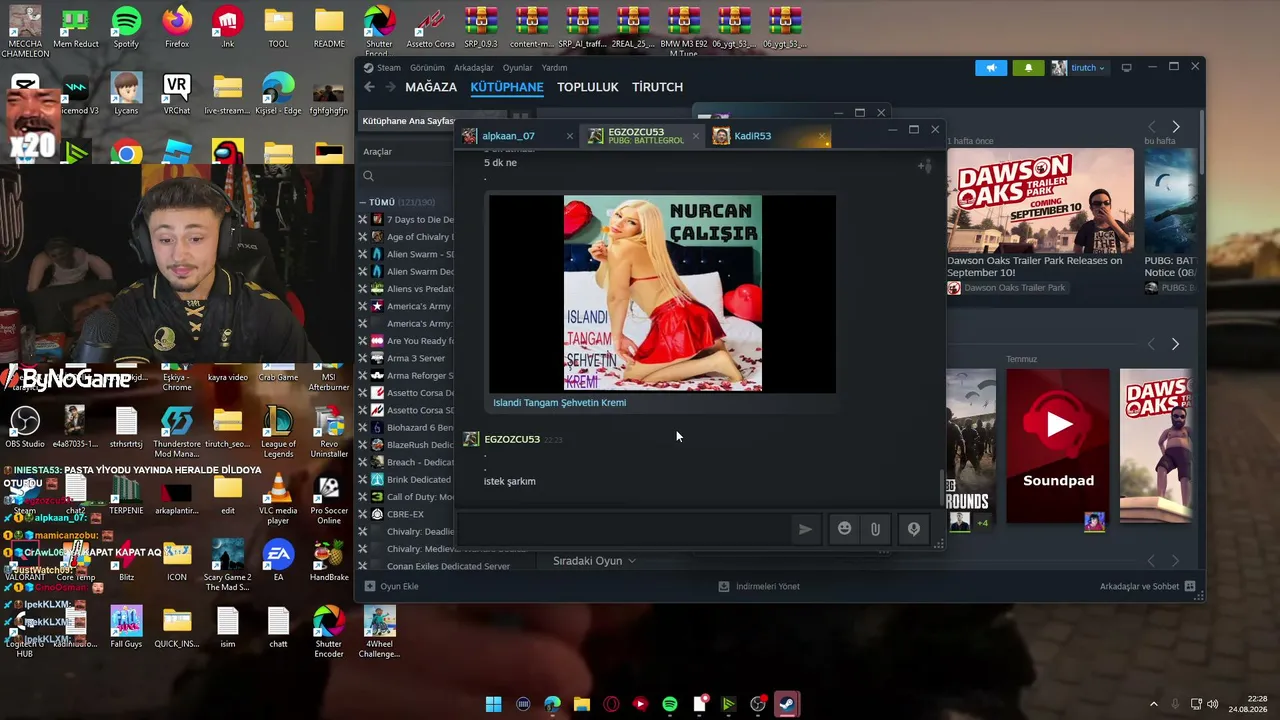This screenshot has width=1280, height=720.
Task: Click the chat history scrollbar
Action: [x=940, y=488]
